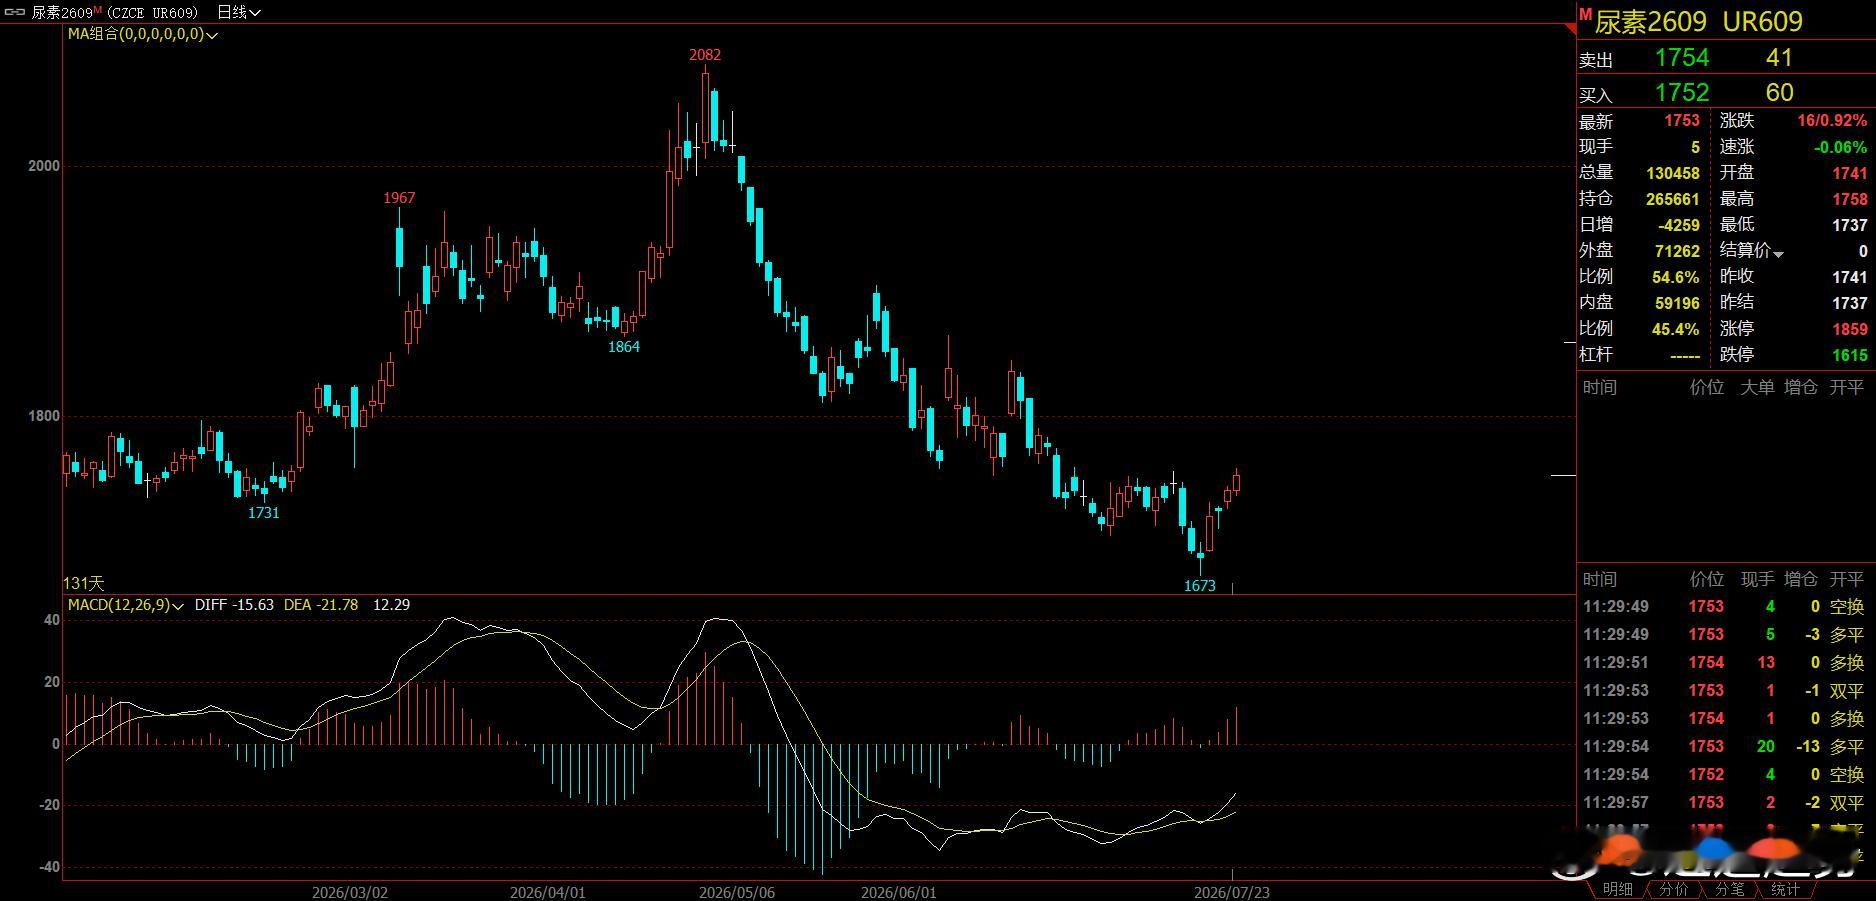Click the 持仓 value 265661
Image resolution: width=1876 pixels, height=901 pixels.
pyautogui.click(x=1673, y=199)
